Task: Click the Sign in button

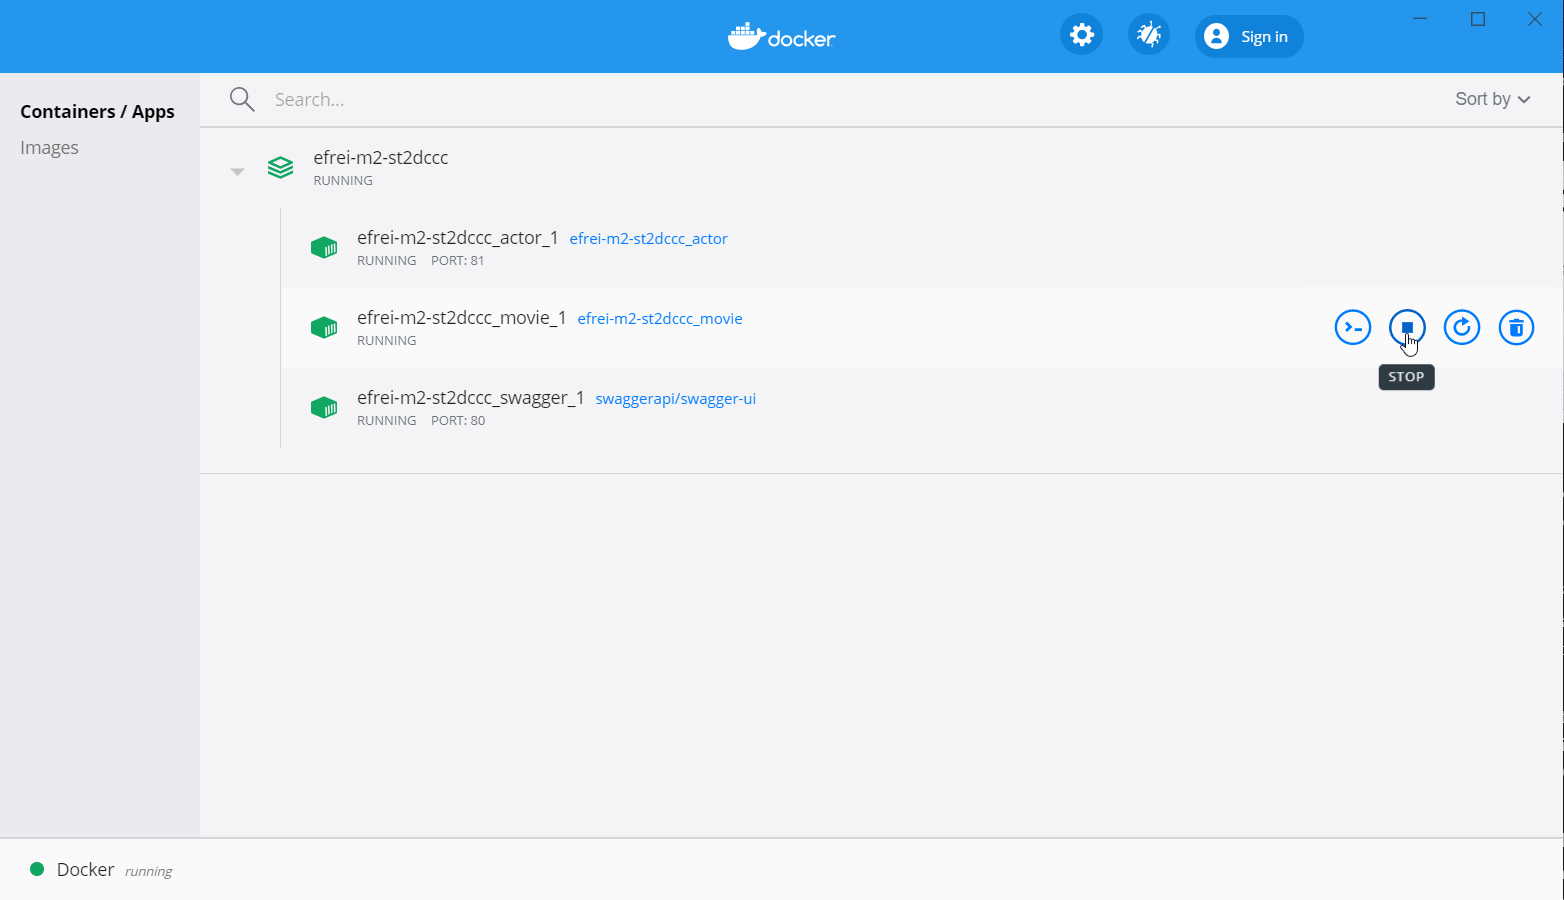Action: coord(1249,36)
